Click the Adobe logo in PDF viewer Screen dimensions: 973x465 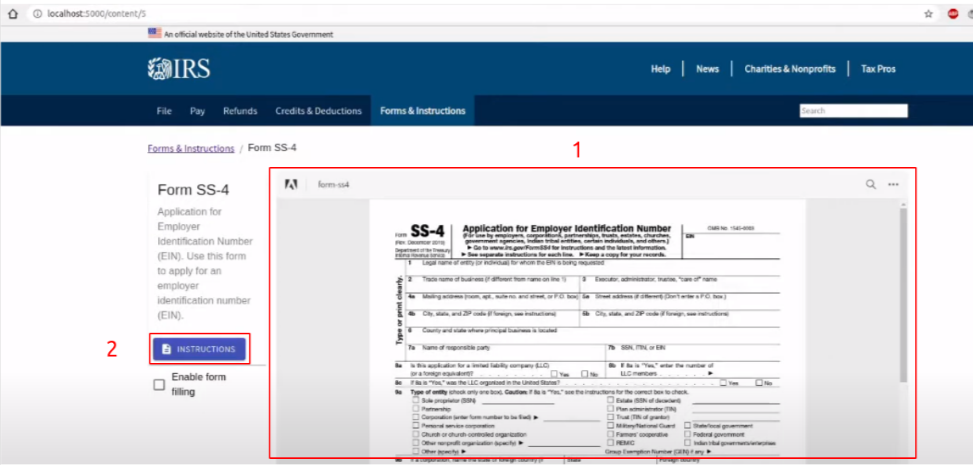click(x=291, y=184)
